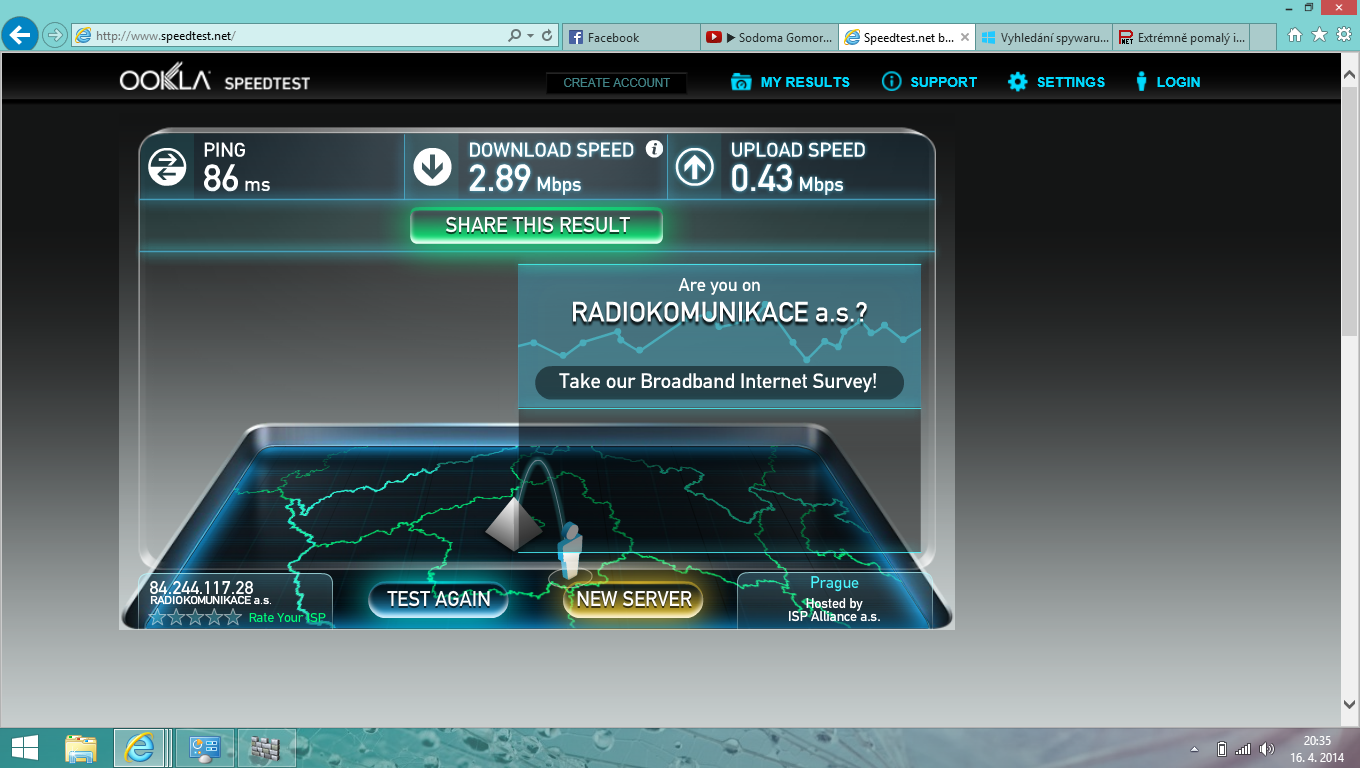Click the ping arrows icon
This screenshot has height=768, width=1360.
[x=167, y=167]
